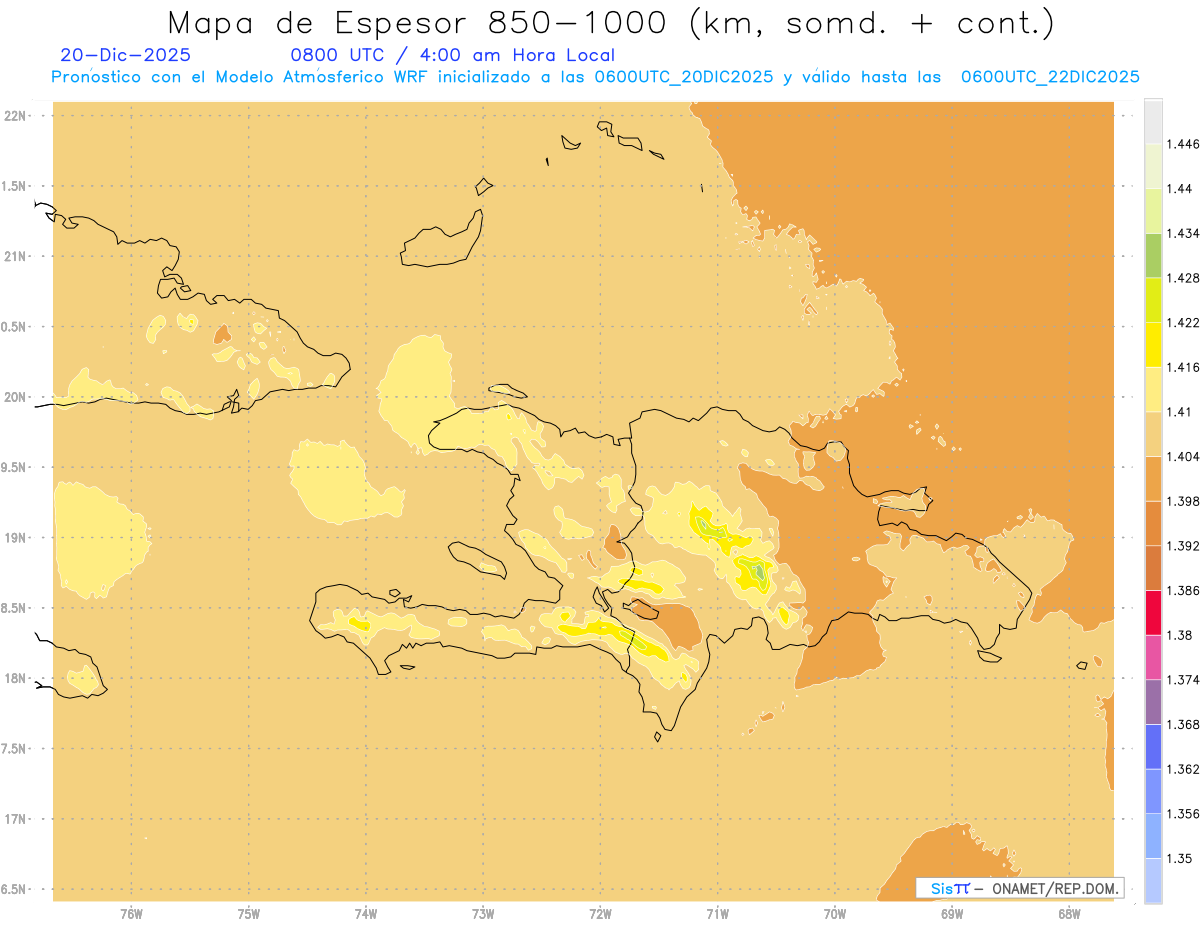
Task: Click the date label '20-Dic-2025'
Action: click(125, 56)
